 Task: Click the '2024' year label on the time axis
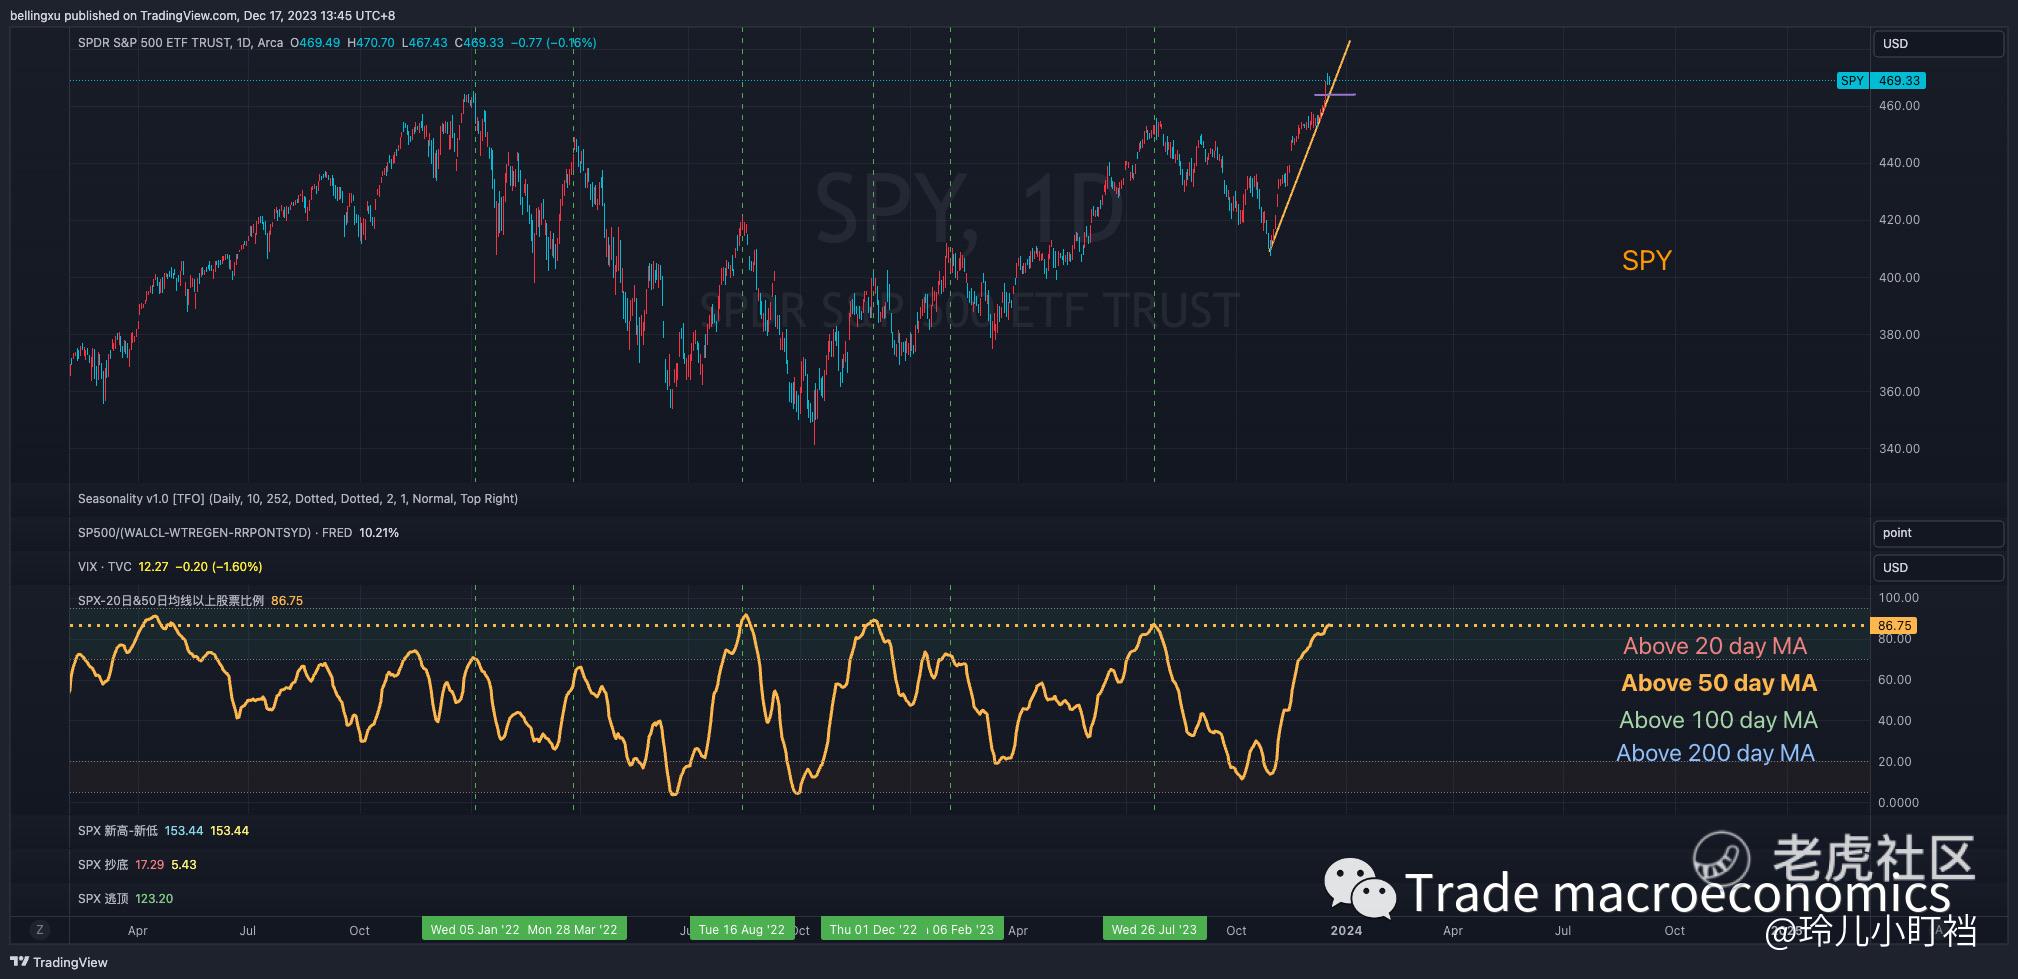pyautogui.click(x=1346, y=931)
